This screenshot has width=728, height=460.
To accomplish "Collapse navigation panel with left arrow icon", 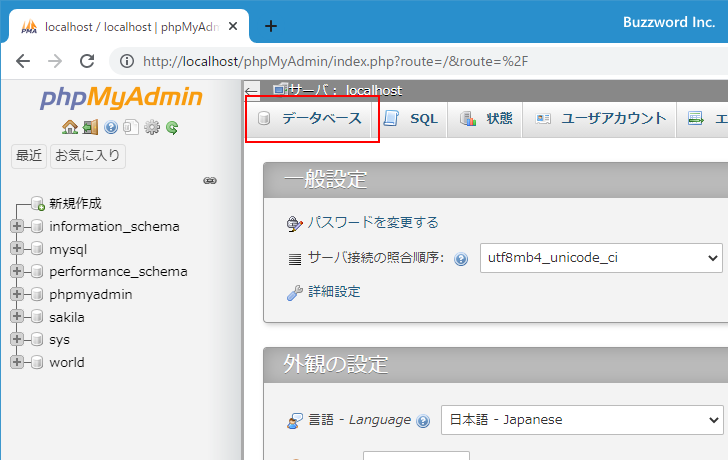I will [x=251, y=91].
